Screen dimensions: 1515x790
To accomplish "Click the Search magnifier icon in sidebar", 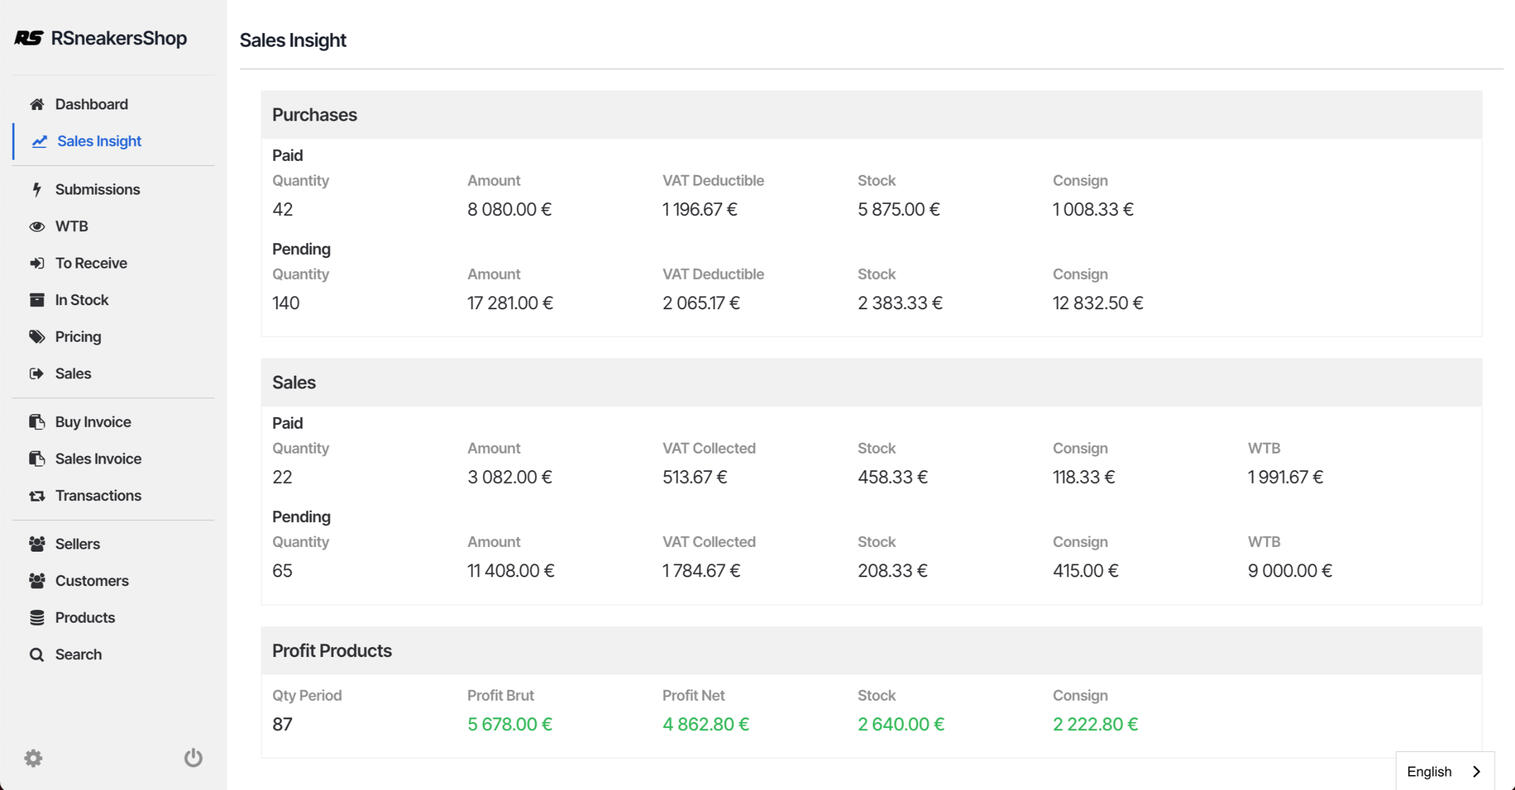I will [37, 655].
